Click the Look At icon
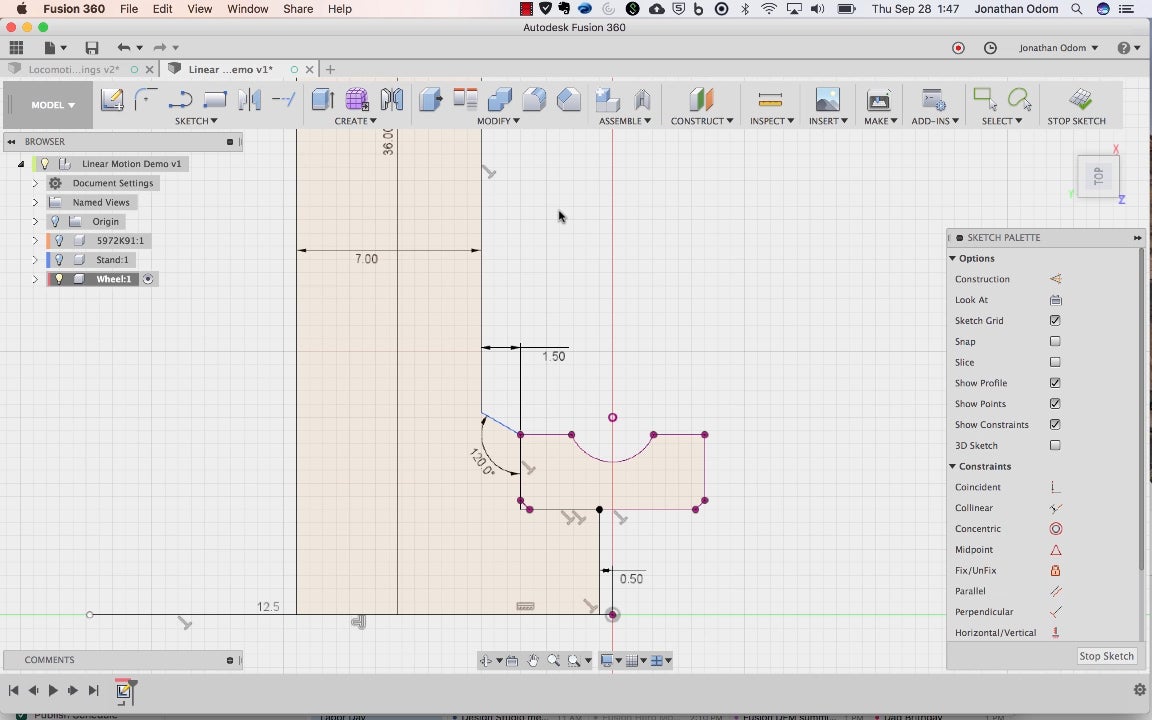Viewport: 1152px width, 720px height. point(1055,300)
